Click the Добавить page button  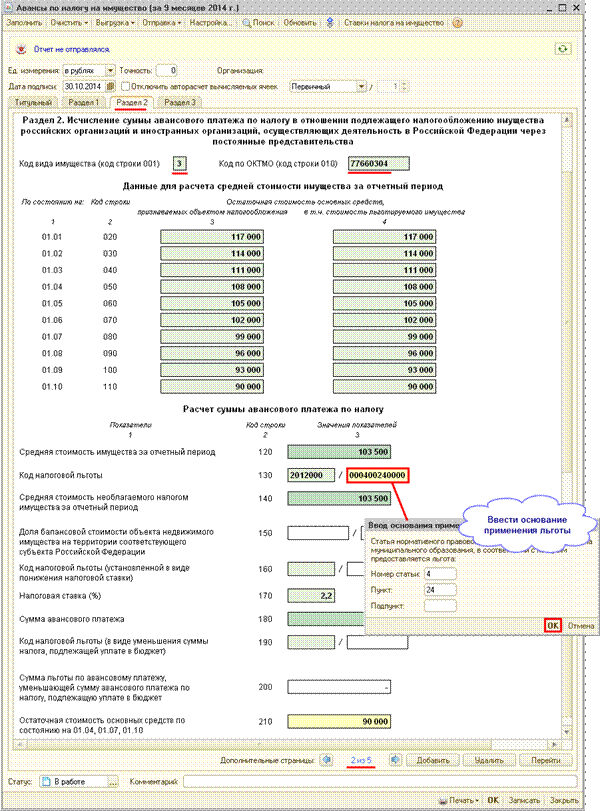[433, 760]
